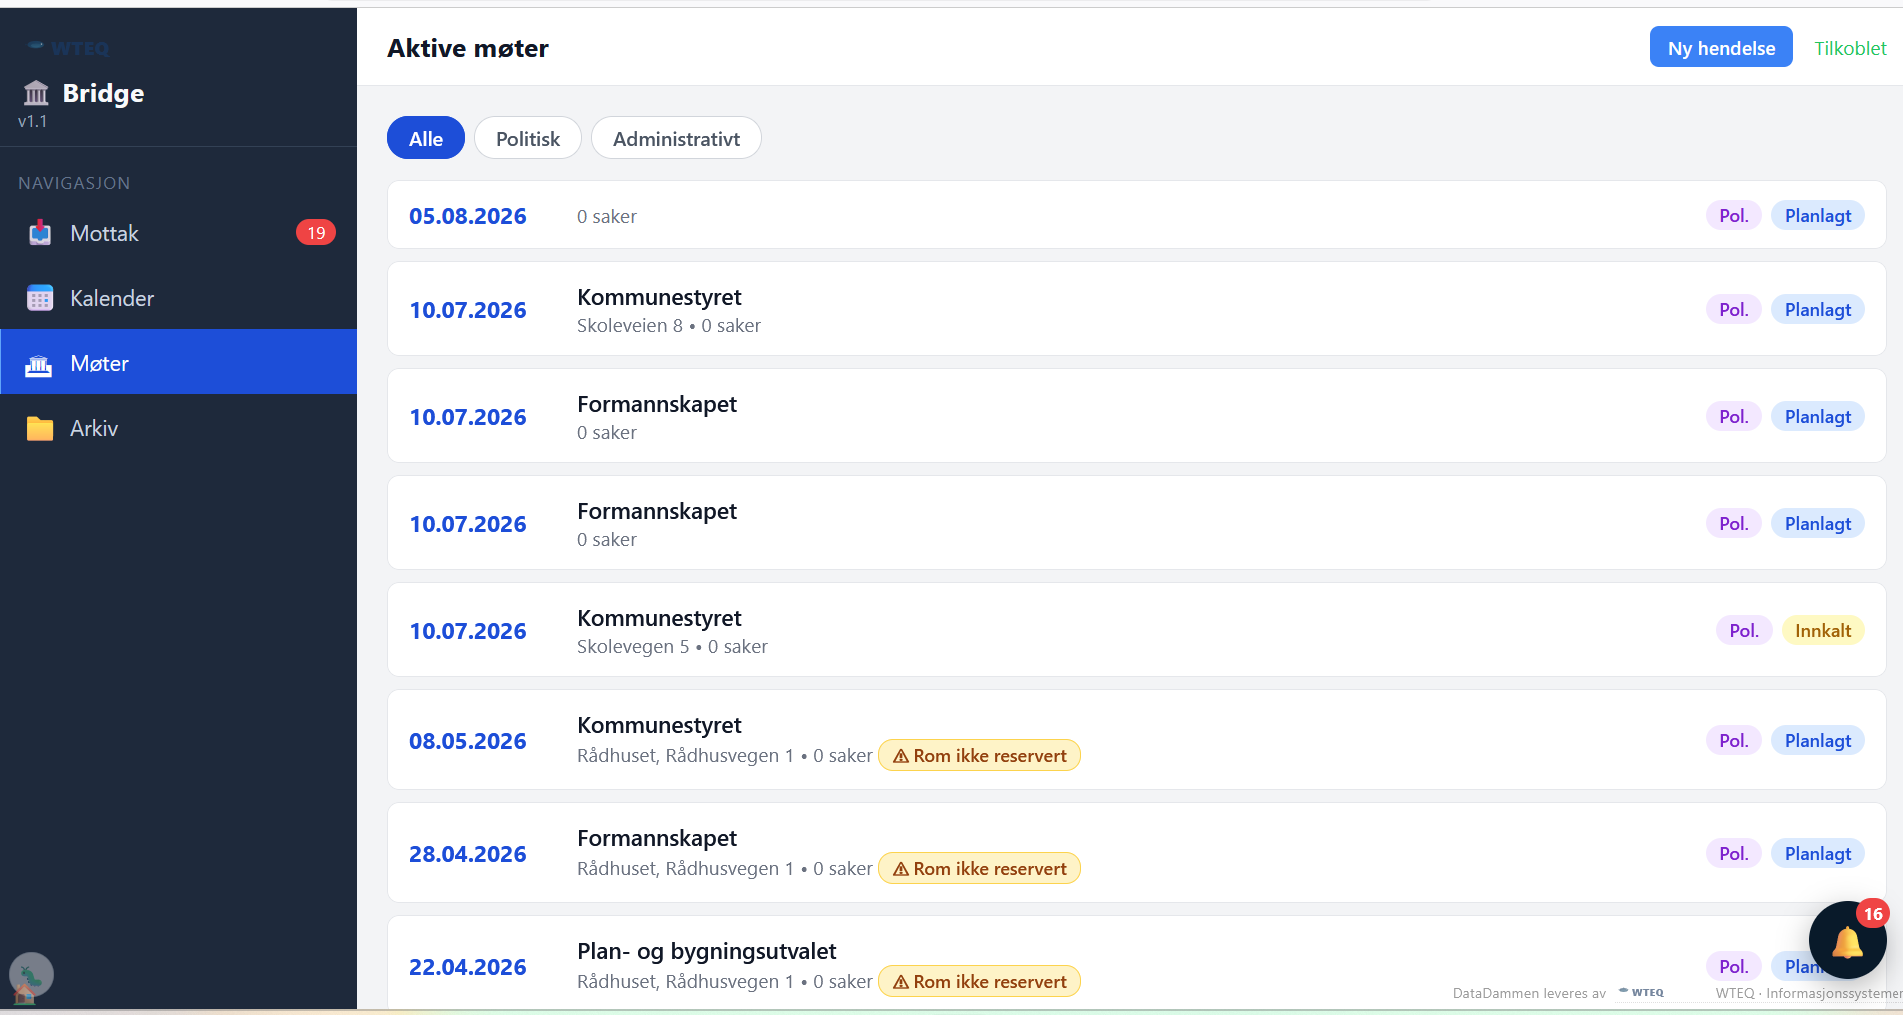Open Kommunestyret meeting at Skoleveien 8
The image size is (1903, 1015).
coord(1136,309)
